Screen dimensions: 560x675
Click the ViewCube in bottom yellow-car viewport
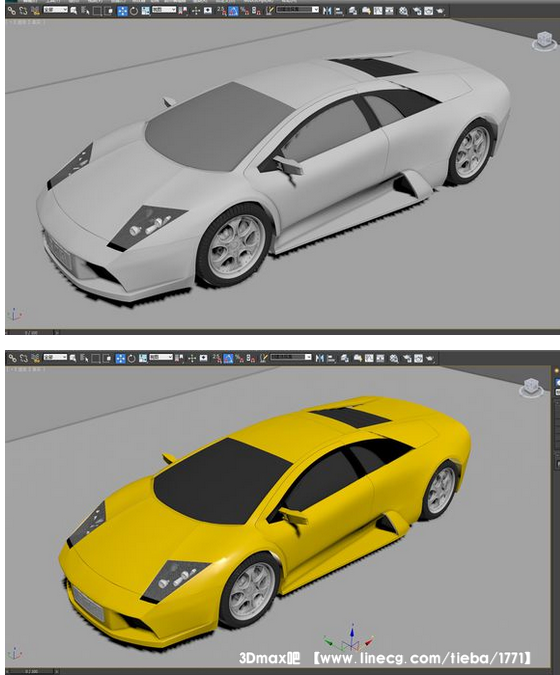[x=531, y=387]
